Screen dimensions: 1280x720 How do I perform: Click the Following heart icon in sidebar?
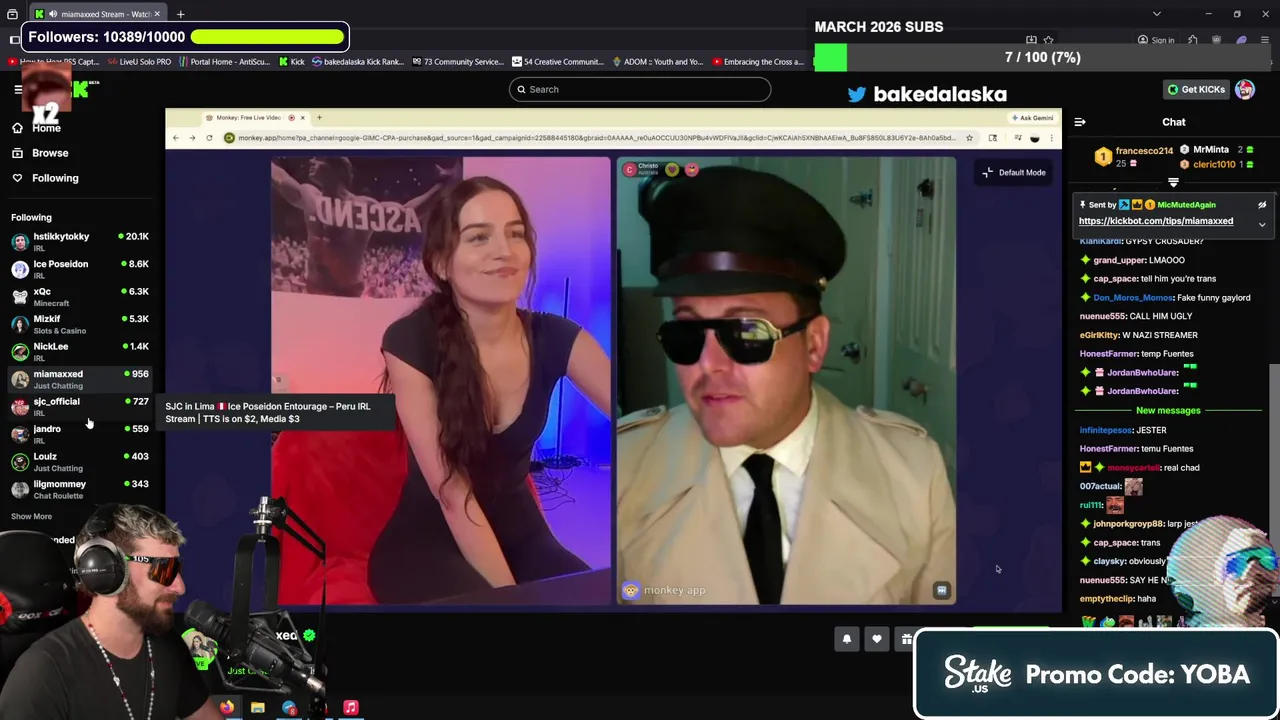(x=17, y=178)
